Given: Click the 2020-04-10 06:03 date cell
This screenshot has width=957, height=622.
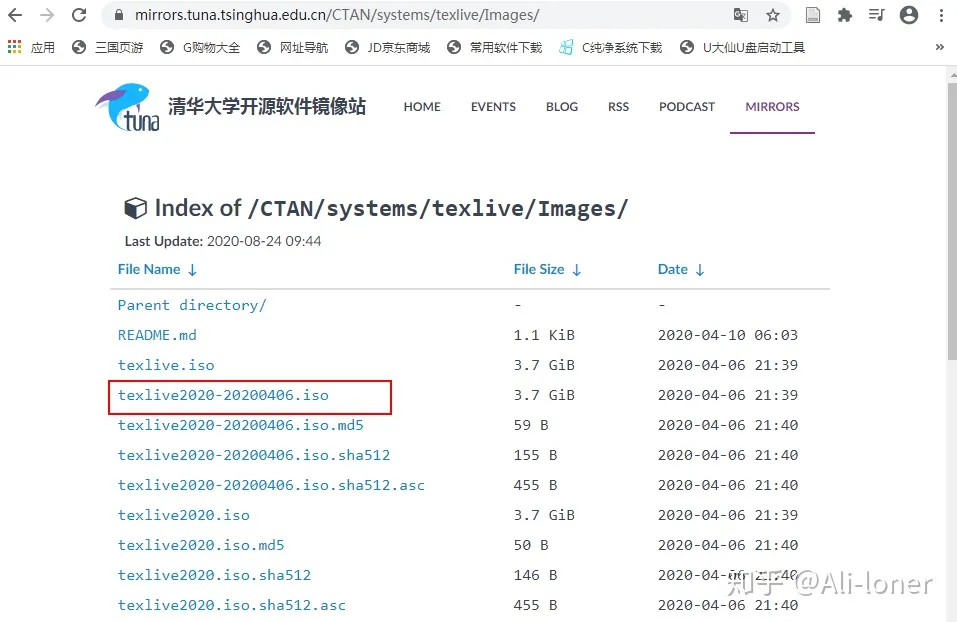Looking at the screenshot, I should coord(728,335).
